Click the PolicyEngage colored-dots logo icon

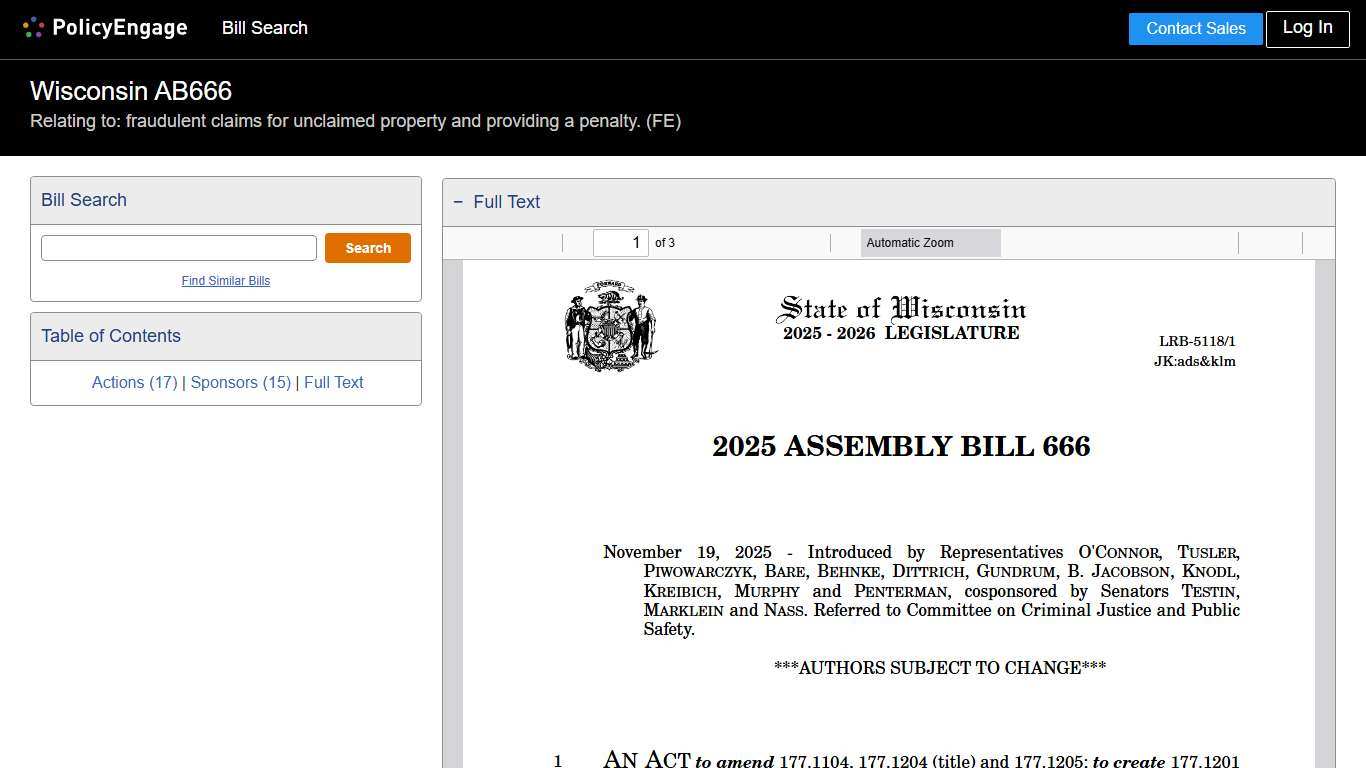tap(33, 27)
